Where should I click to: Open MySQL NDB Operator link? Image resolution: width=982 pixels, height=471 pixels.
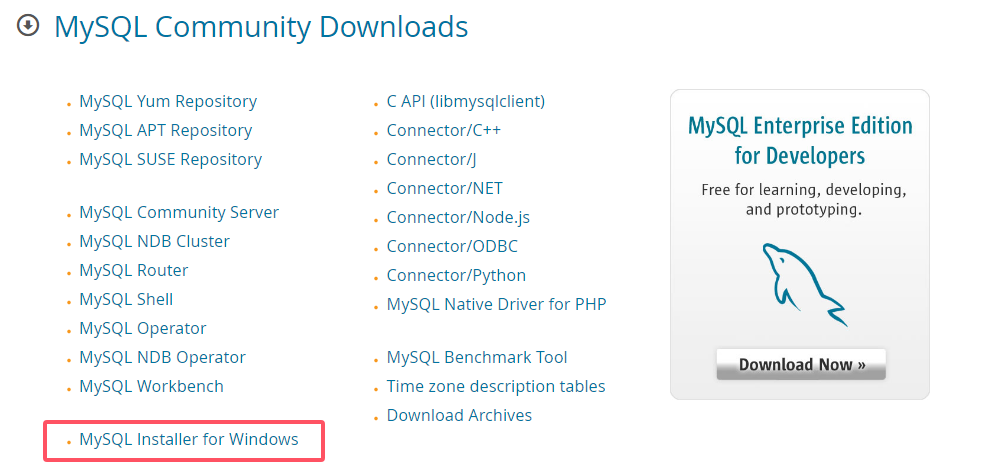[162, 357]
